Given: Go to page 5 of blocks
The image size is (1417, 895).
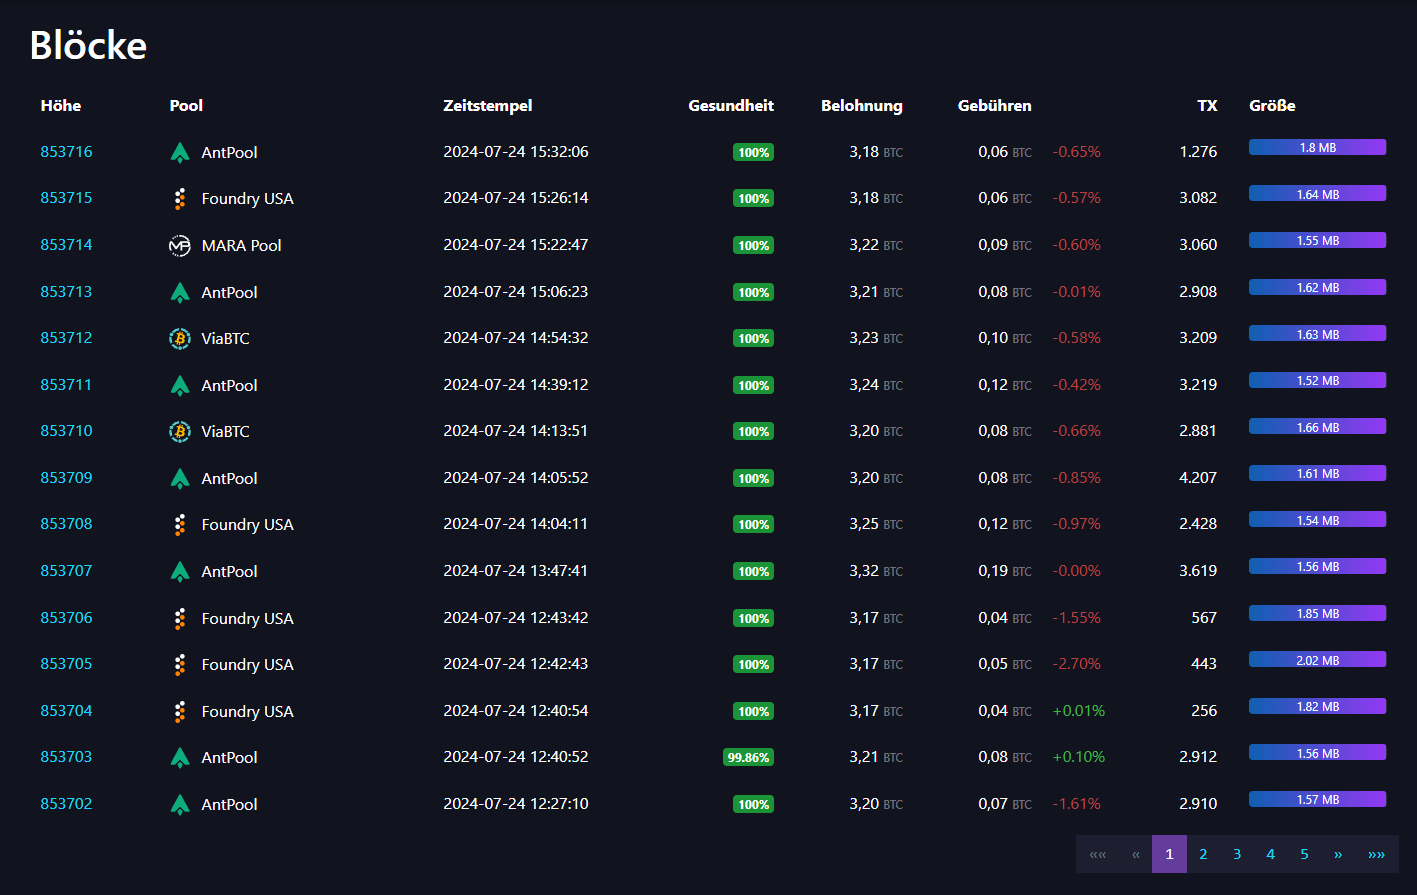Looking at the screenshot, I should tap(1304, 854).
